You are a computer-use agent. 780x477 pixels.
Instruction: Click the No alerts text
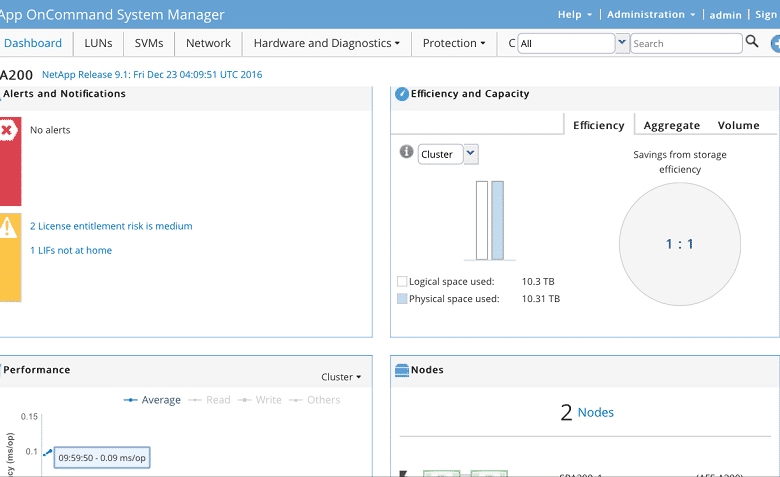[50, 130]
